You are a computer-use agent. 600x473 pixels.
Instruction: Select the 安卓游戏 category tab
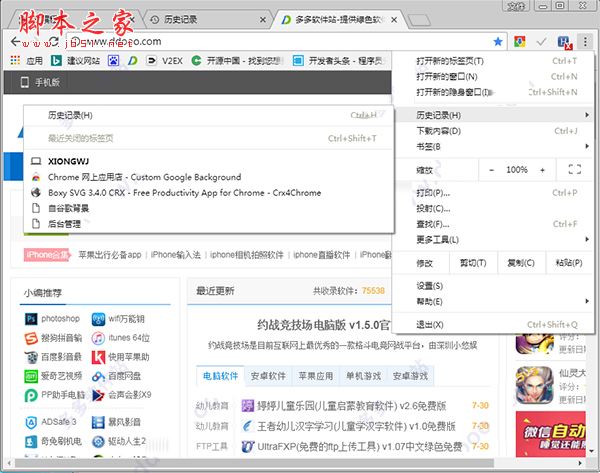411,376
